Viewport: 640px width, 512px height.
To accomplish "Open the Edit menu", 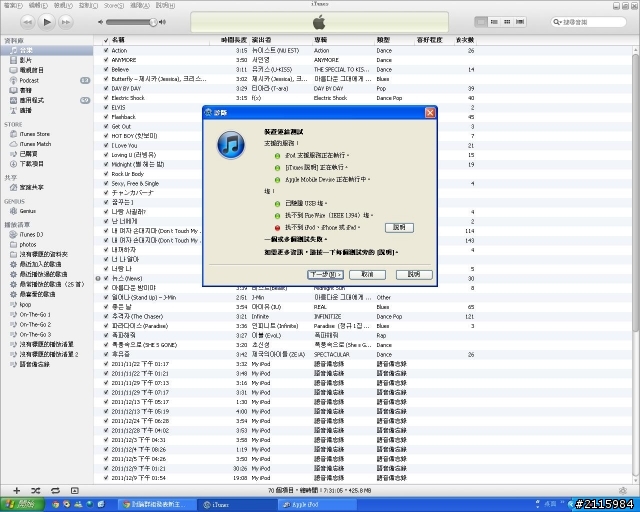I will click(x=38, y=5).
